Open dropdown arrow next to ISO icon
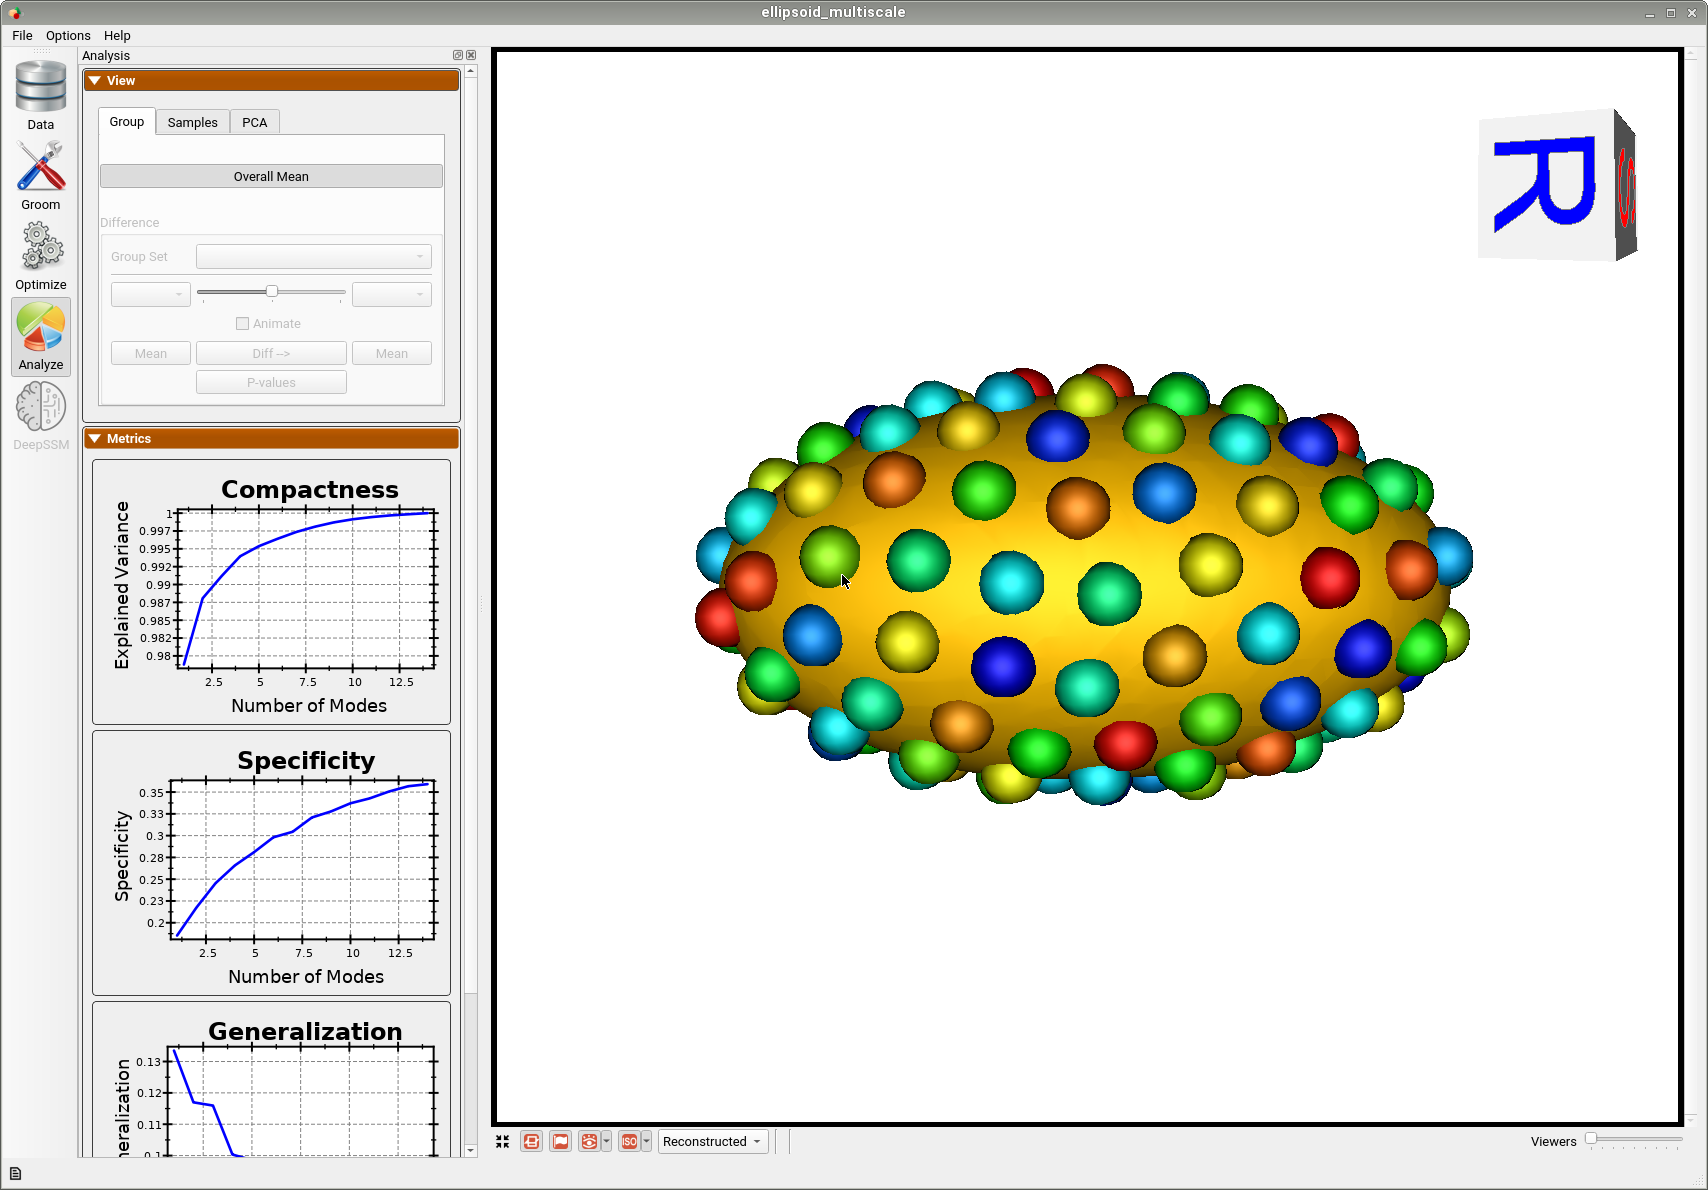The height and width of the screenshot is (1190, 1708). pyautogui.click(x=646, y=1141)
